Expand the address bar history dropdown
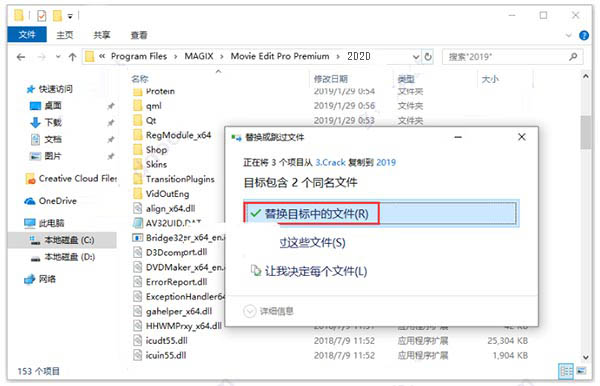Image resolution: width=600 pixels, height=386 pixels. [416, 57]
